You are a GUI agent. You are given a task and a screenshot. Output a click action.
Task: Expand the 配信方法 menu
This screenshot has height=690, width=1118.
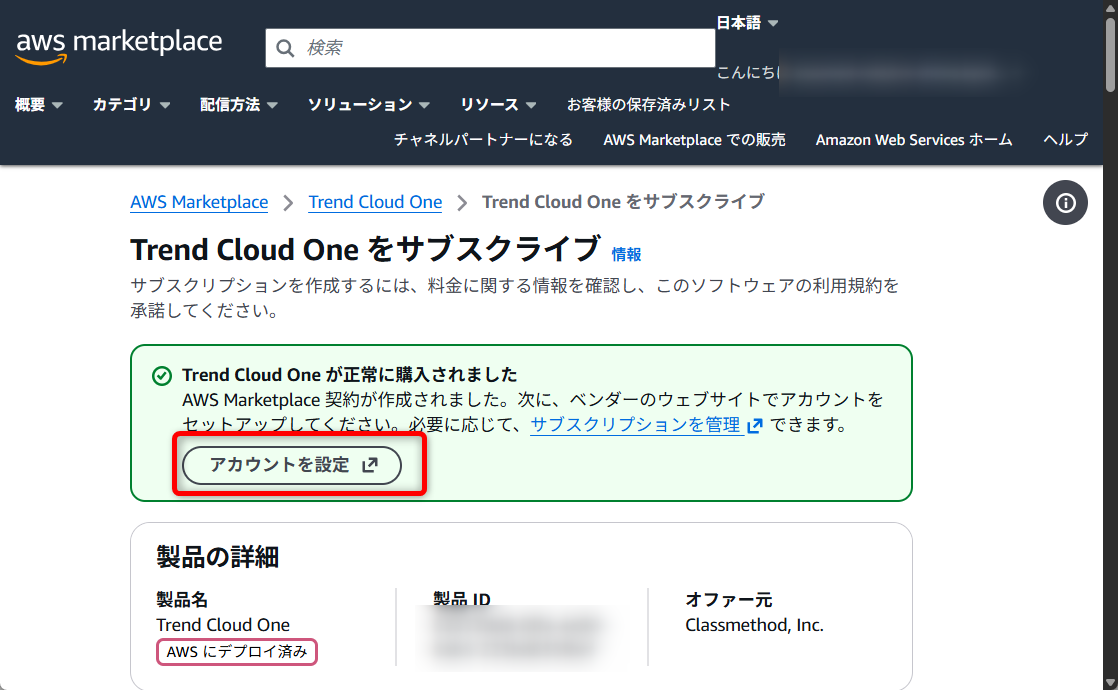pos(238,105)
